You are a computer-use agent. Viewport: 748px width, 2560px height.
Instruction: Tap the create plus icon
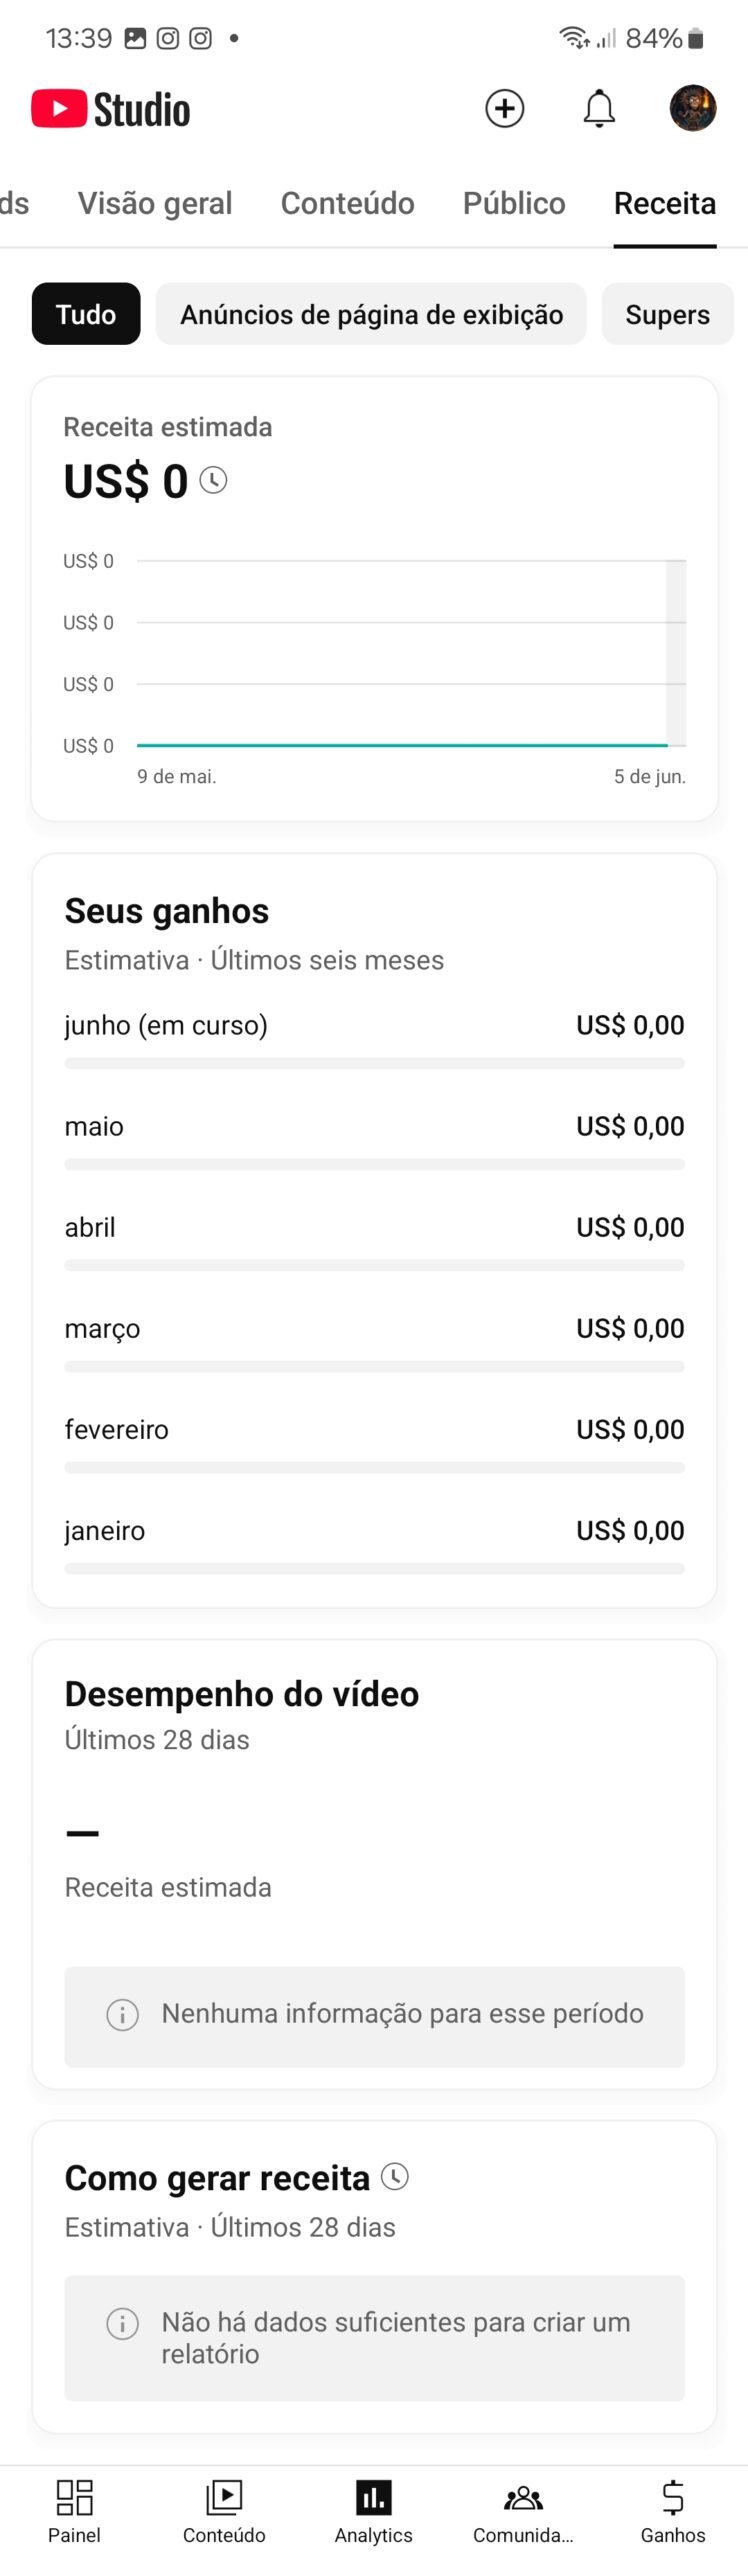(505, 108)
